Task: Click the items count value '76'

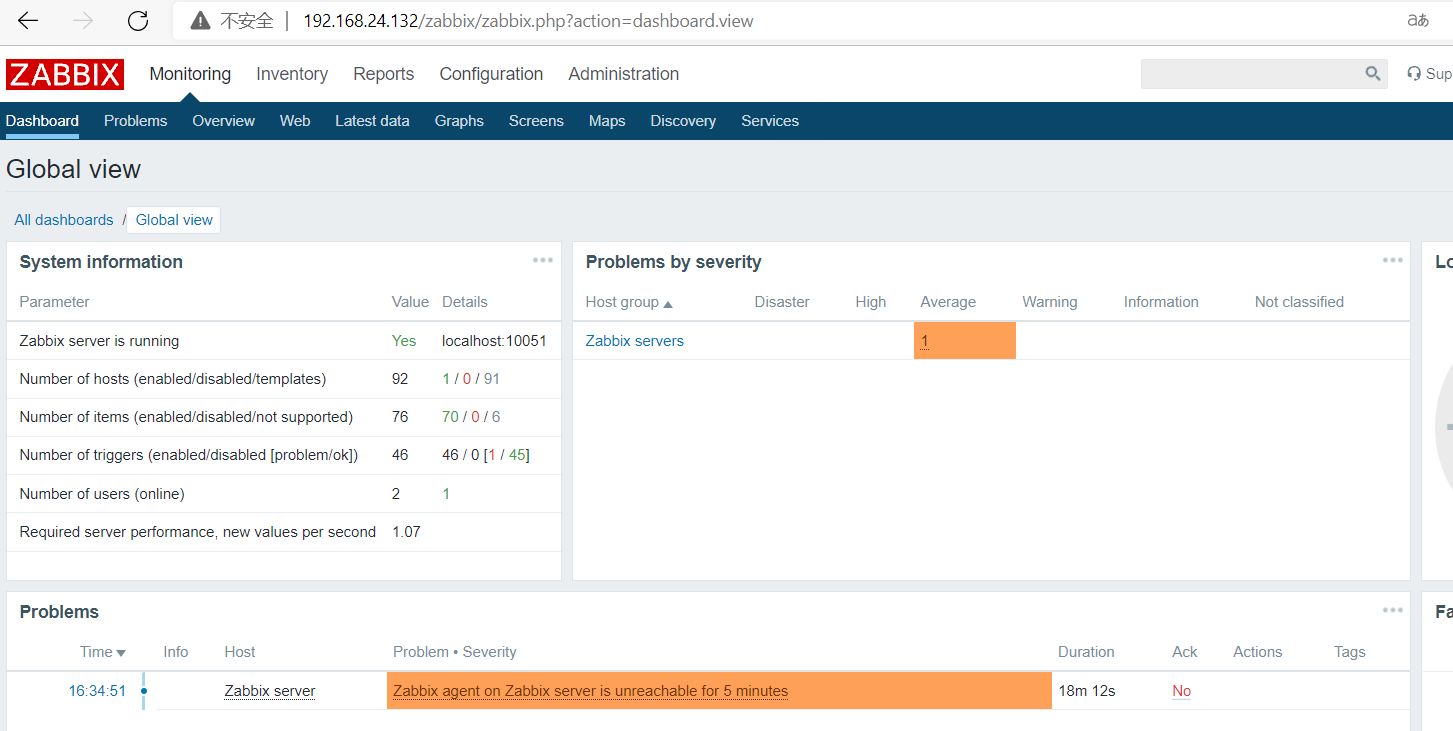Action: tap(400, 417)
